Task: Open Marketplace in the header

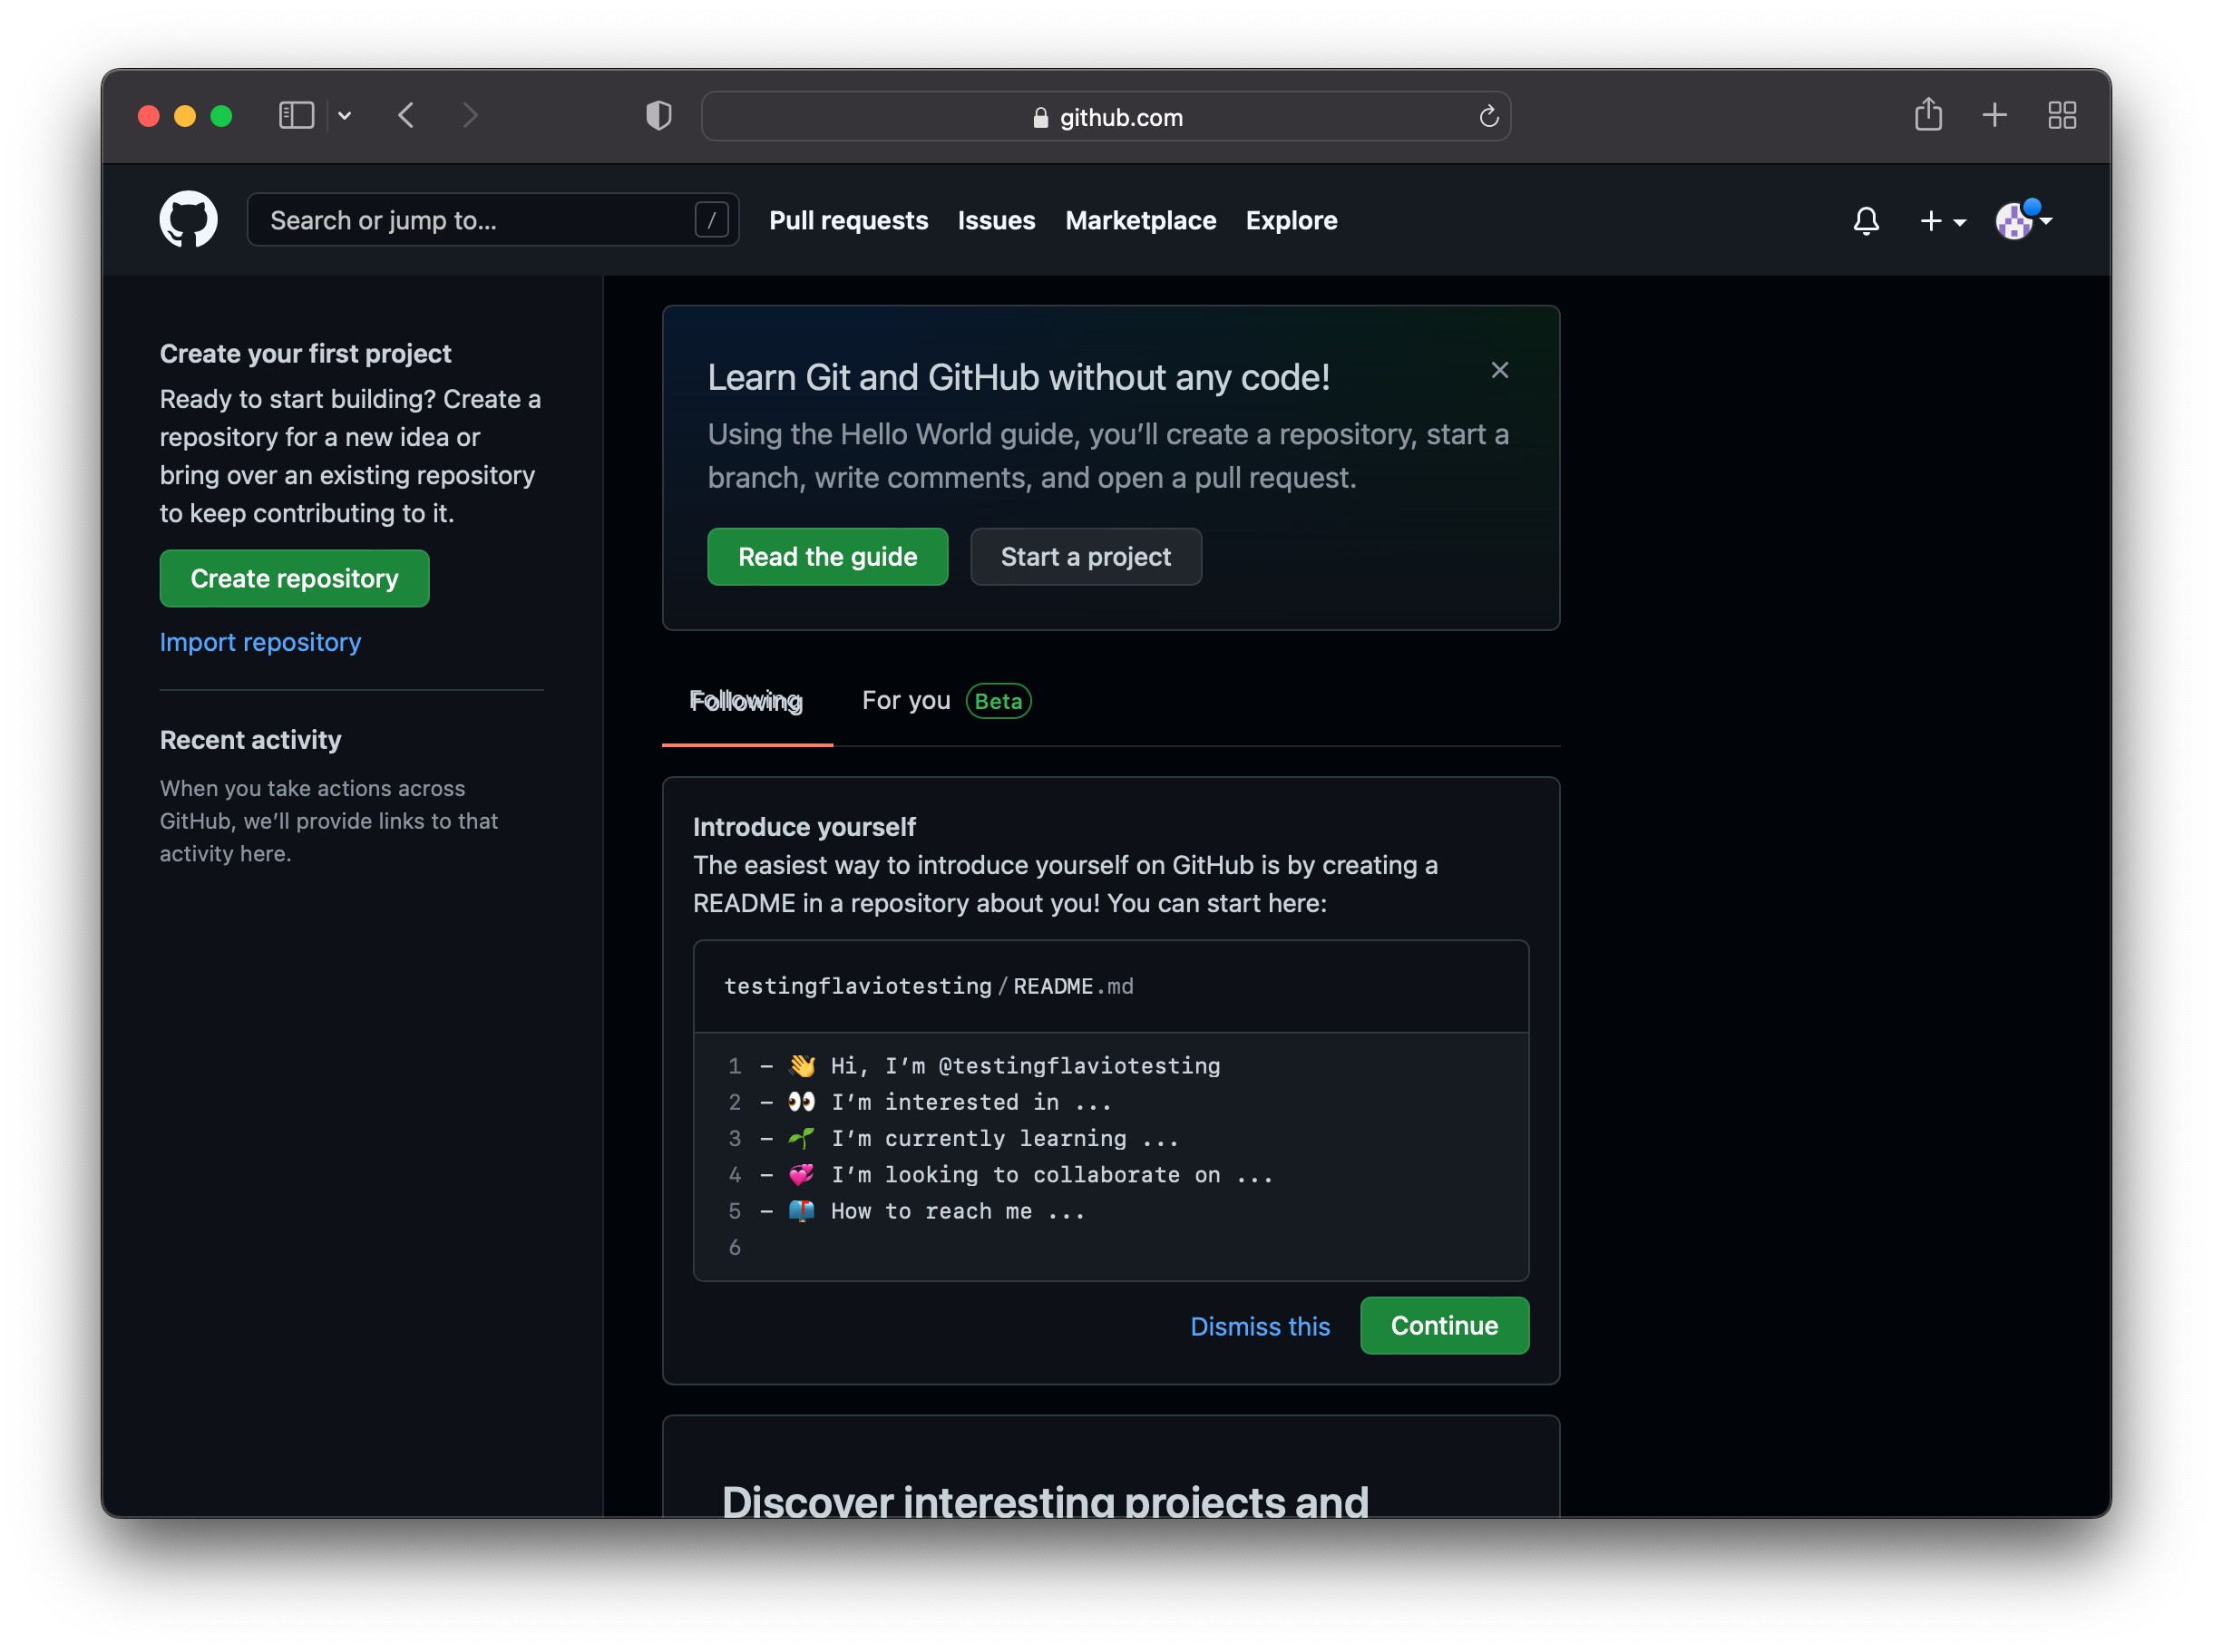Action: point(1140,220)
